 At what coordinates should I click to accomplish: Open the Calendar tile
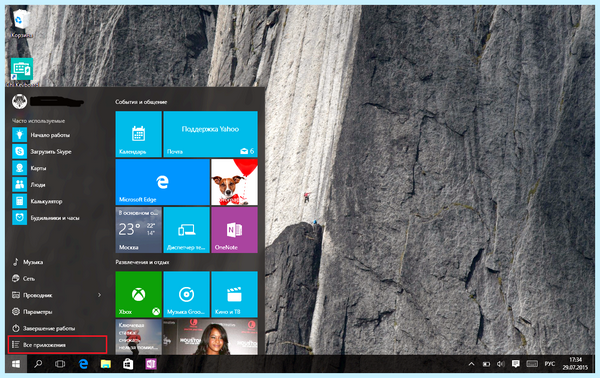tap(139, 134)
